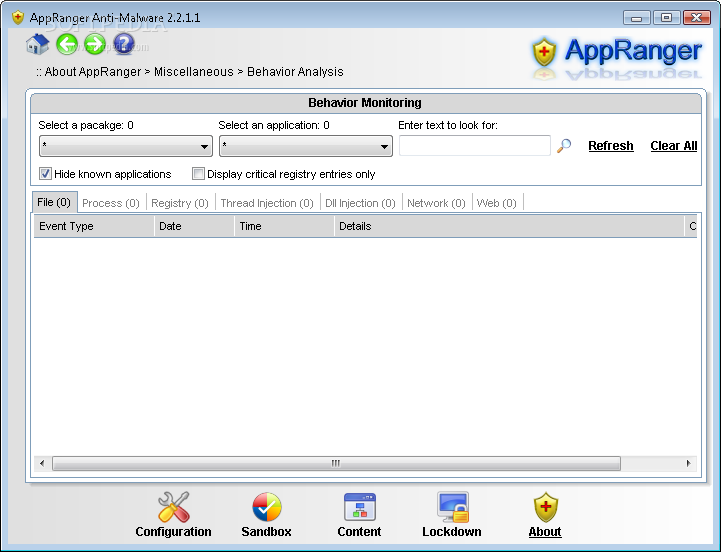This screenshot has height=552, width=721.
Task: Click the scrollbar right arrow
Action: pos(688,463)
